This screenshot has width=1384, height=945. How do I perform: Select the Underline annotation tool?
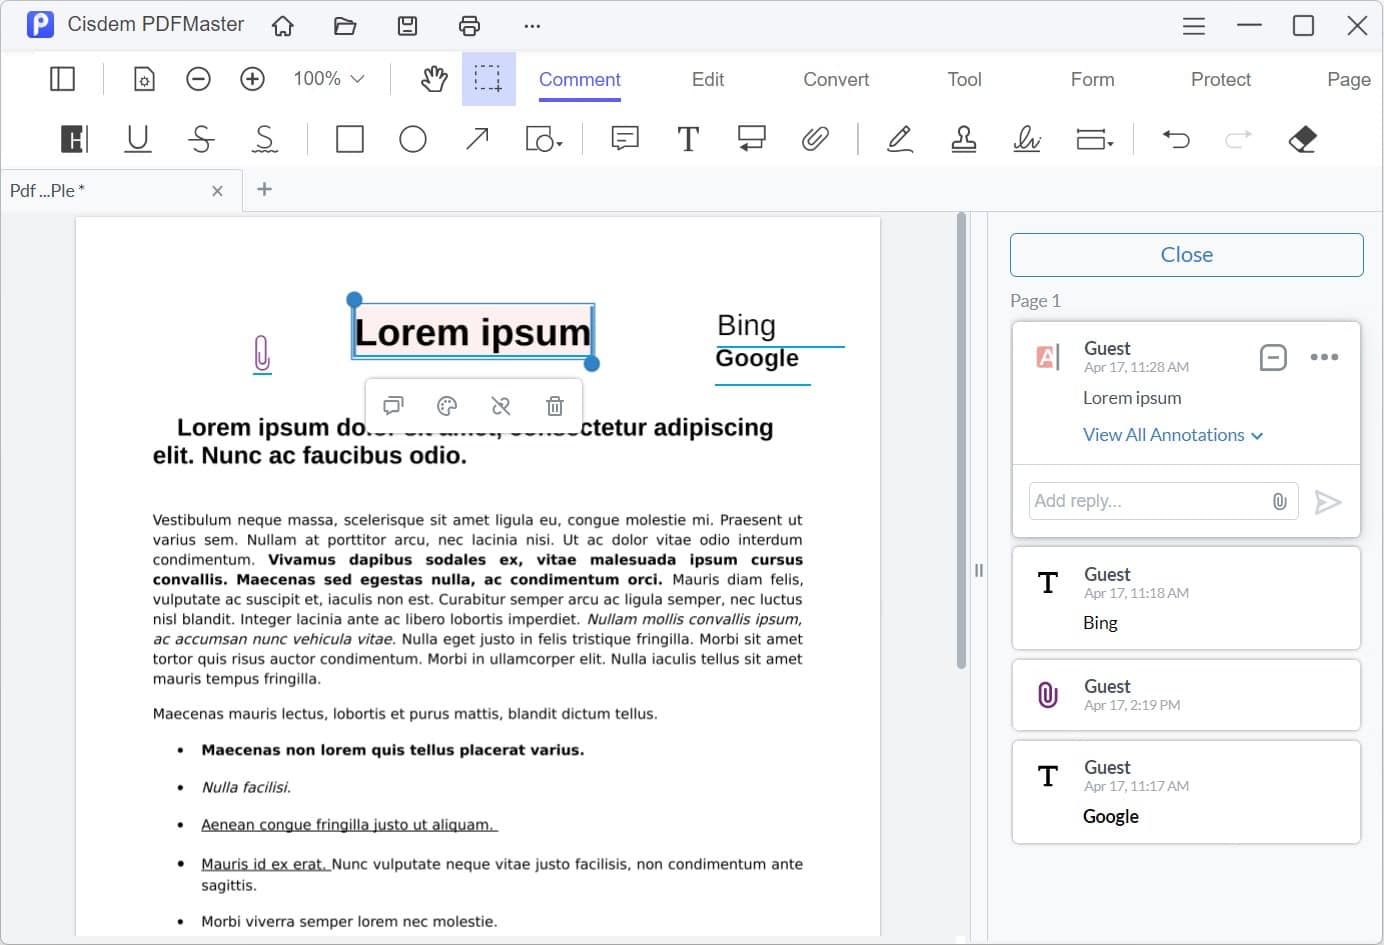138,139
